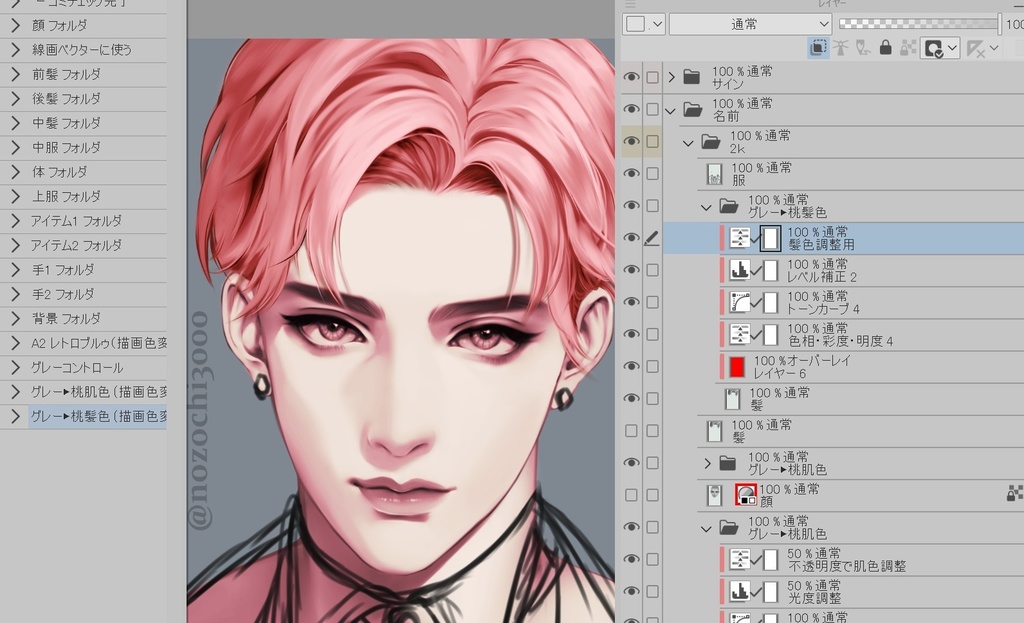Collapse the 名前 folder
The height and width of the screenshot is (623, 1024).
click(671, 110)
